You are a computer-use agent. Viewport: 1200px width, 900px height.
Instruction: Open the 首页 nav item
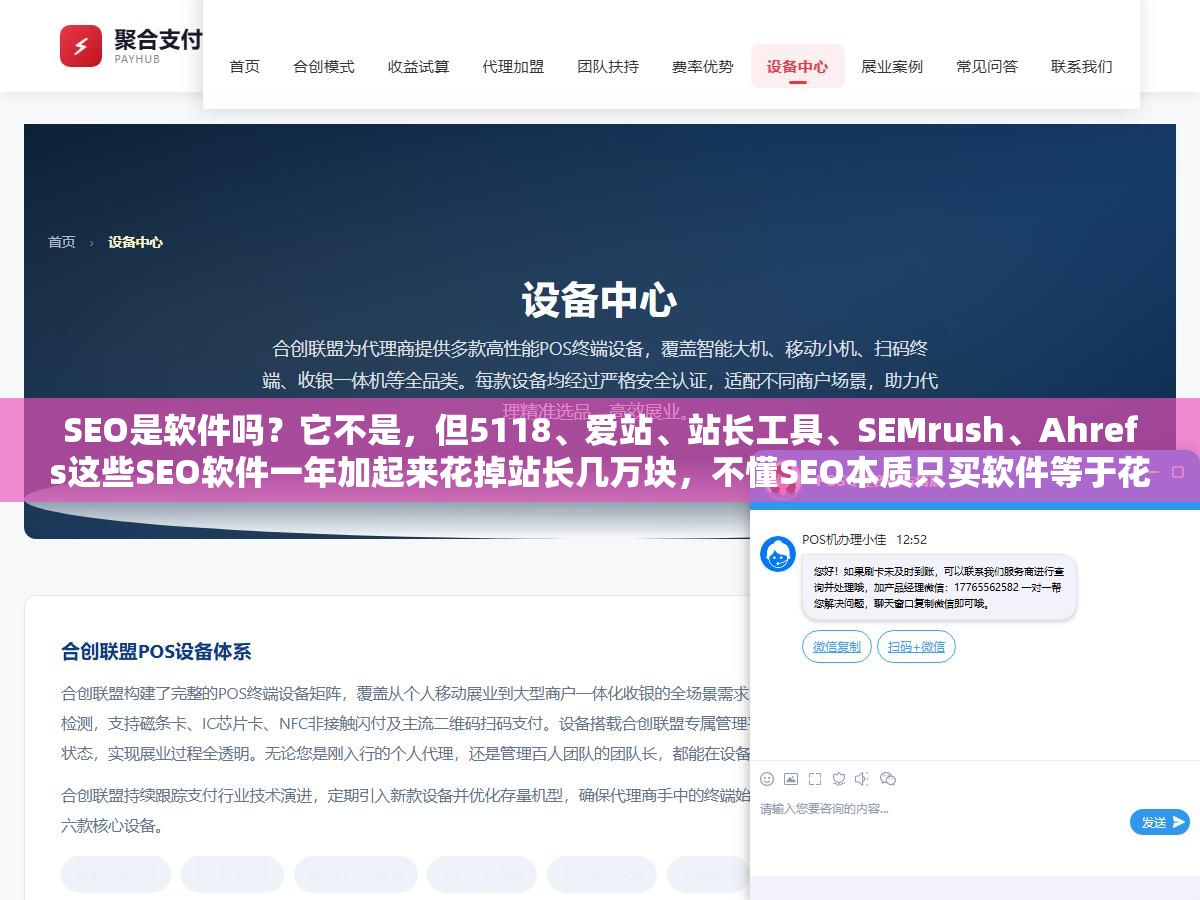(245, 67)
